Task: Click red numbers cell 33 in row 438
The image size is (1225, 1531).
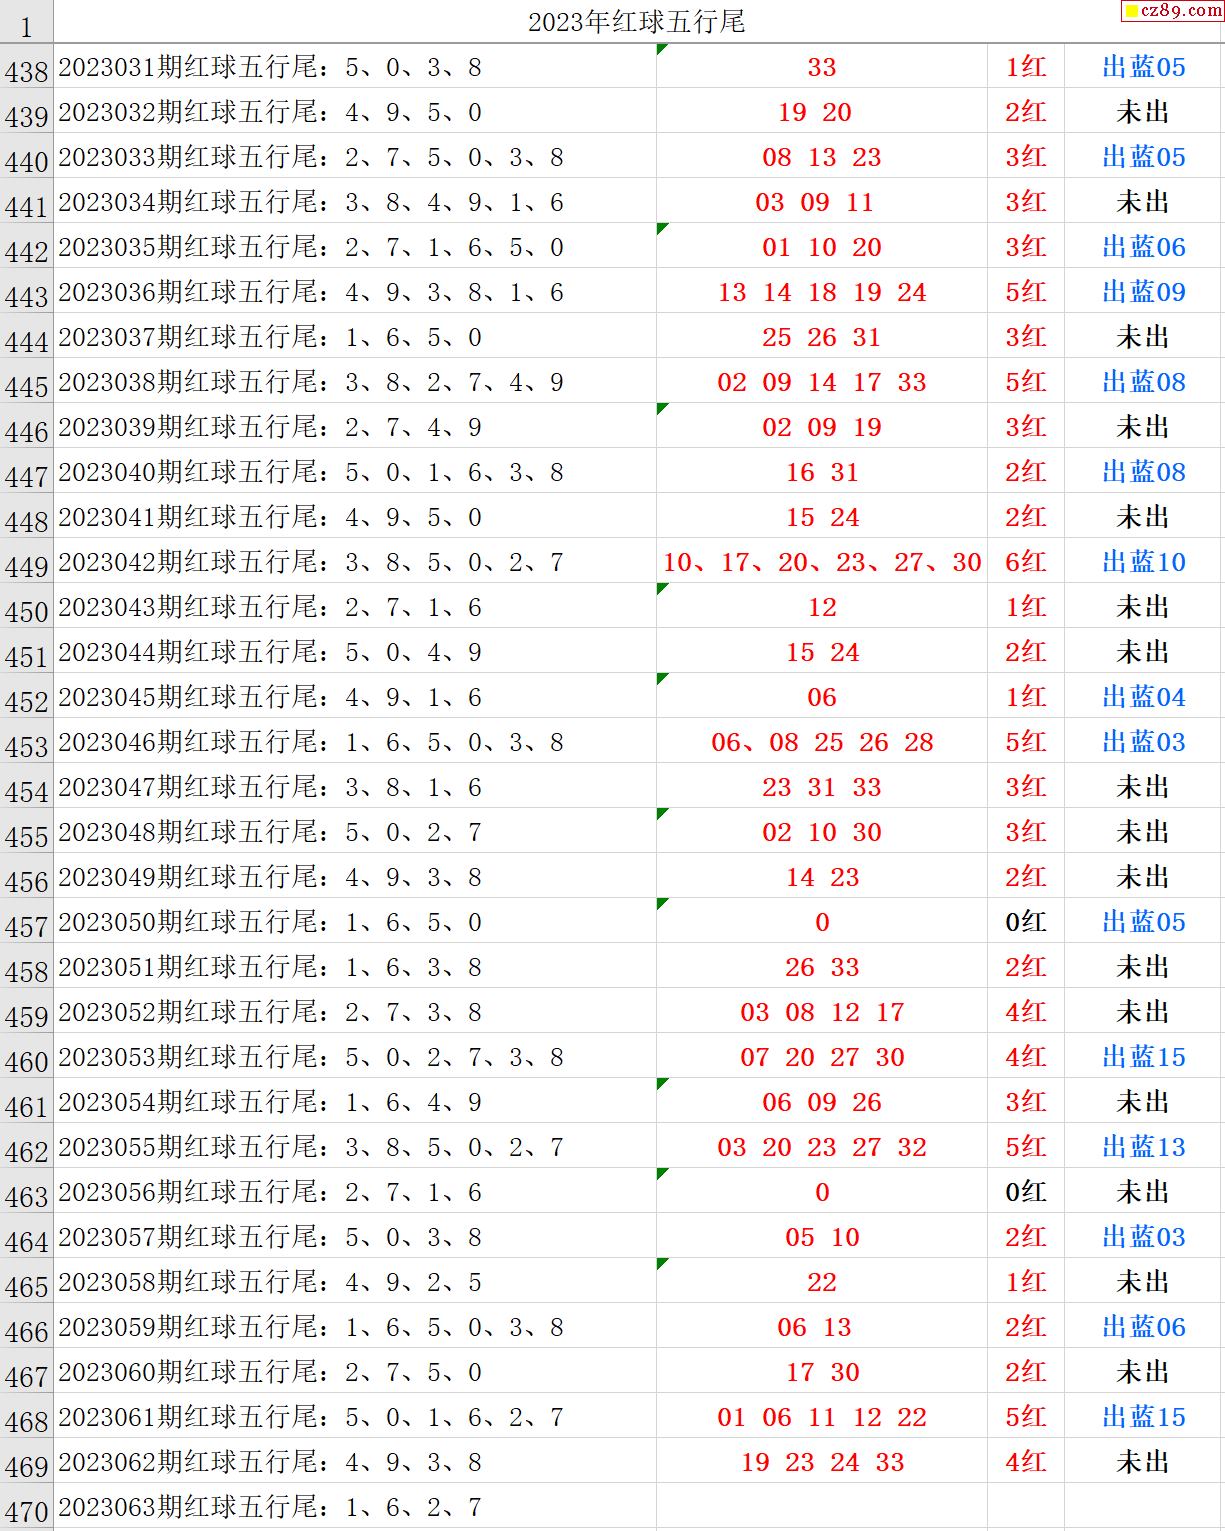Action: [x=822, y=67]
